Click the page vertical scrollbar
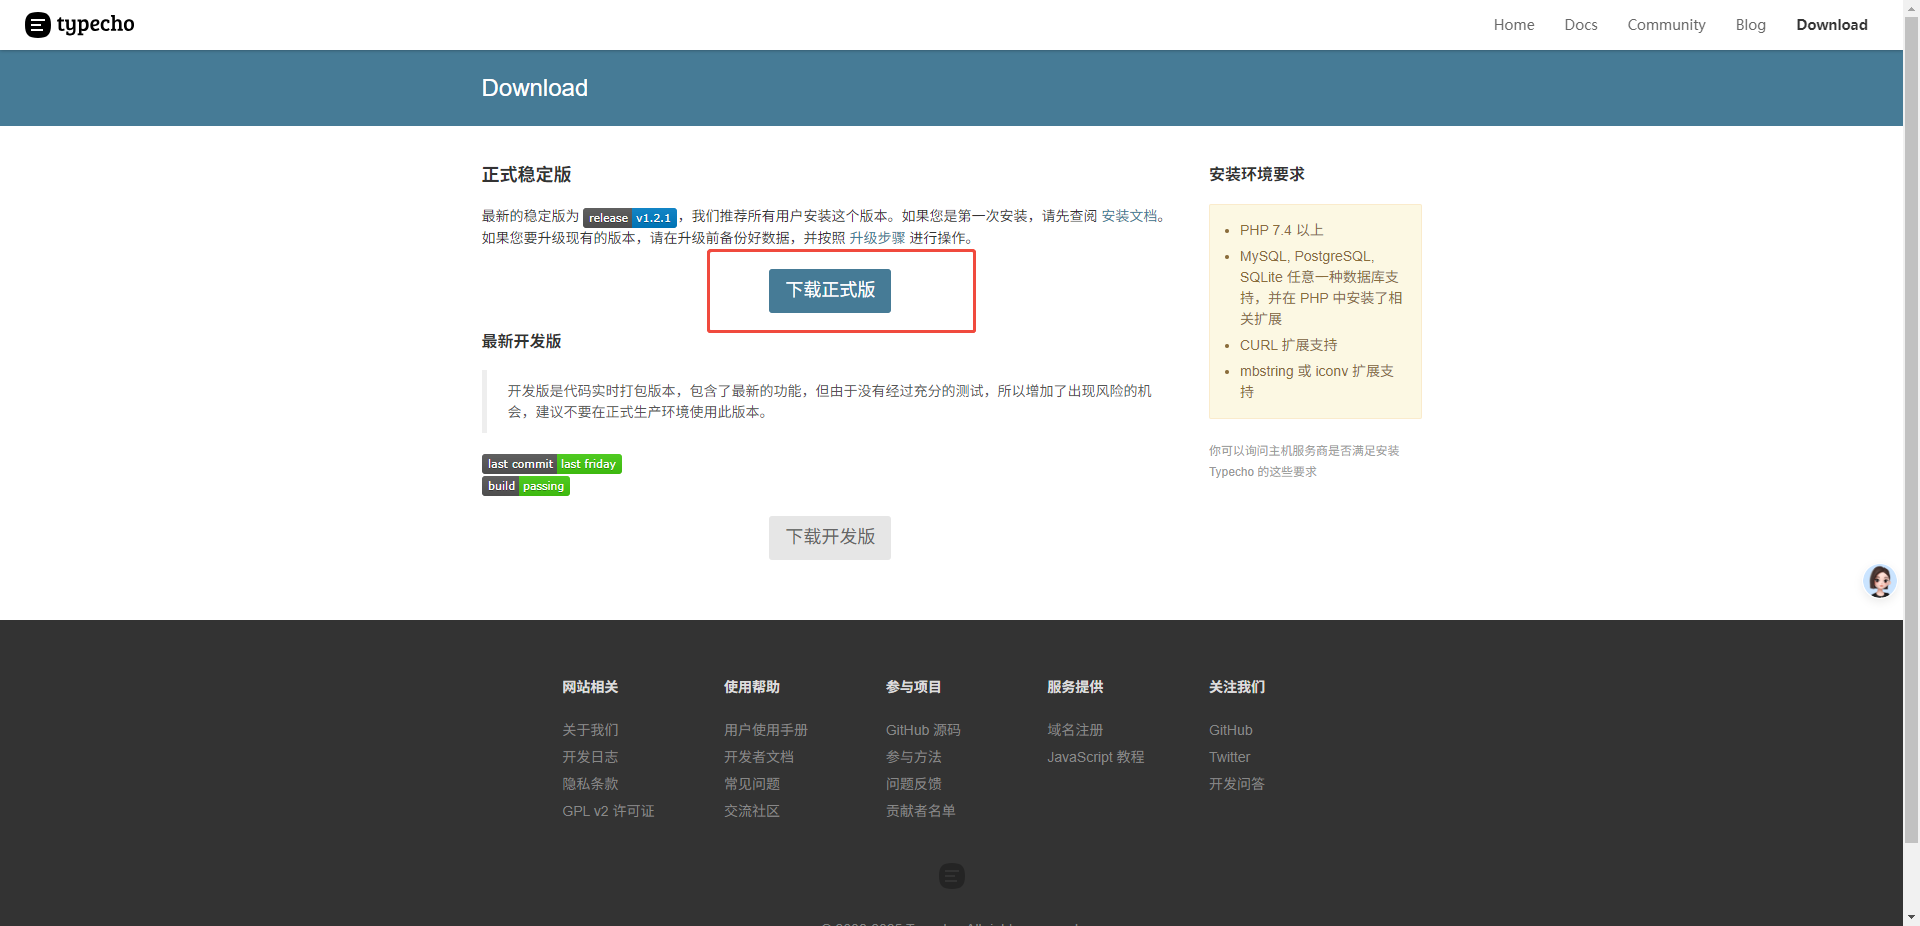The width and height of the screenshot is (1920, 926). [1911, 430]
